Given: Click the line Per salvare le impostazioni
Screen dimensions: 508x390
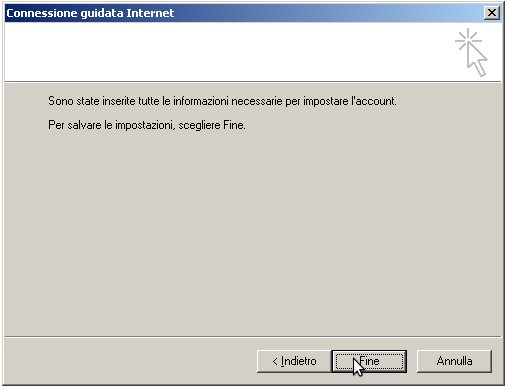Looking at the screenshot, I should pos(147,125).
